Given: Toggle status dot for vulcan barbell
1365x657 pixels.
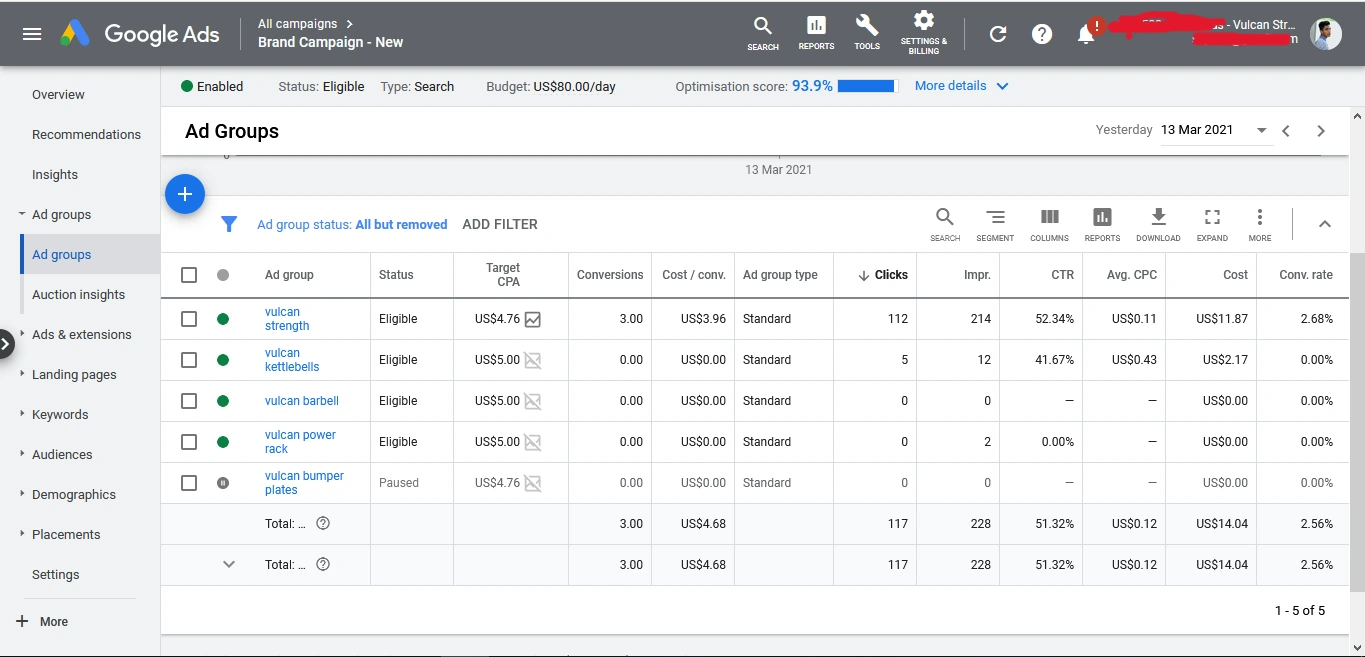Looking at the screenshot, I should (x=223, y=401).
